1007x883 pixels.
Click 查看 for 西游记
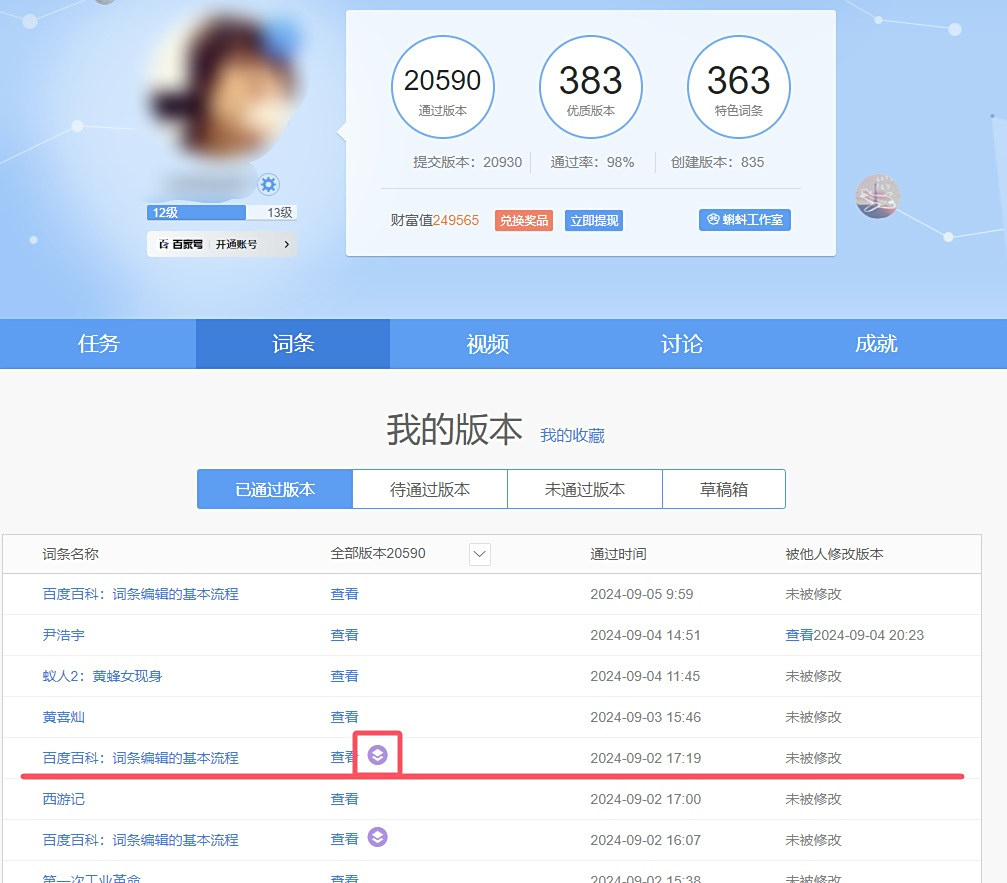(344, 799)
